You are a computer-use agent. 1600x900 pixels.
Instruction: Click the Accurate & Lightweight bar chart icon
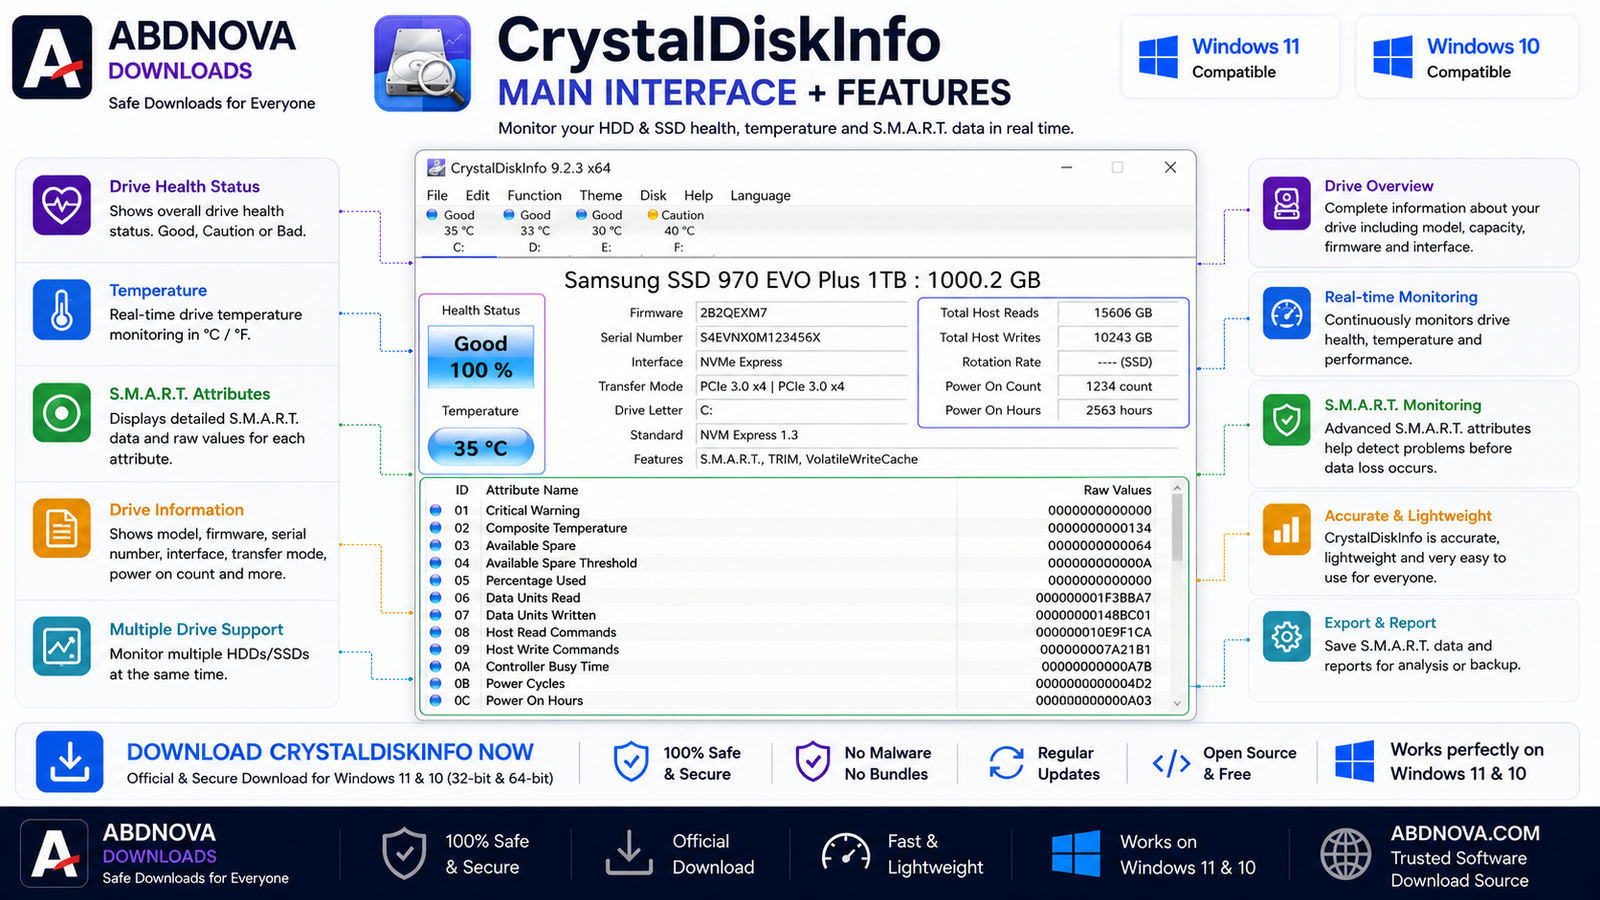tap(1287, 529)
